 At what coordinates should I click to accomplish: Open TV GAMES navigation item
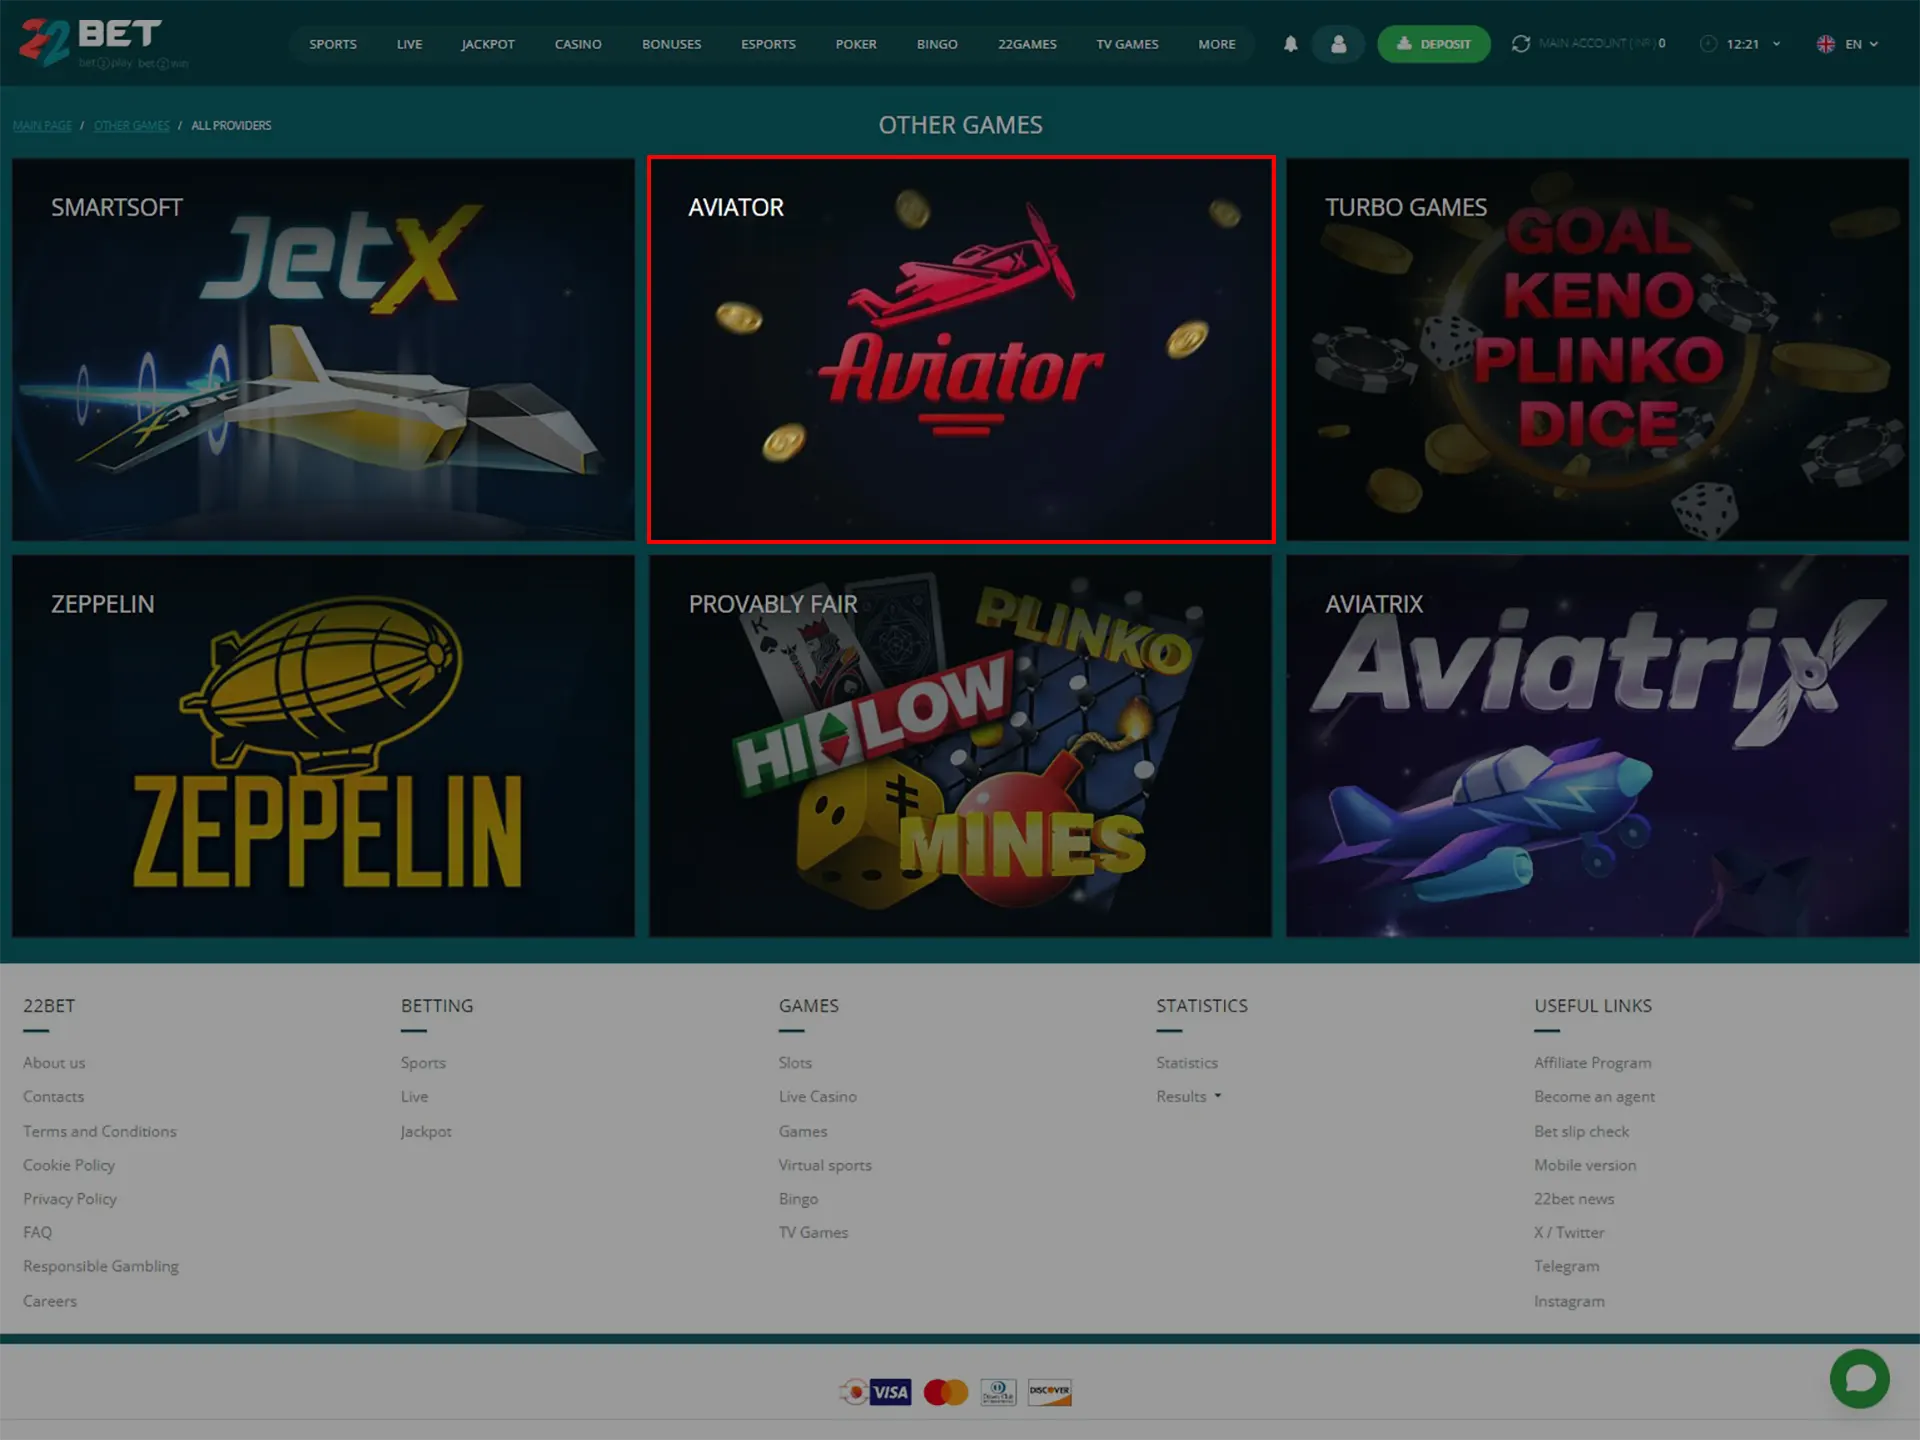(1127, 44)
